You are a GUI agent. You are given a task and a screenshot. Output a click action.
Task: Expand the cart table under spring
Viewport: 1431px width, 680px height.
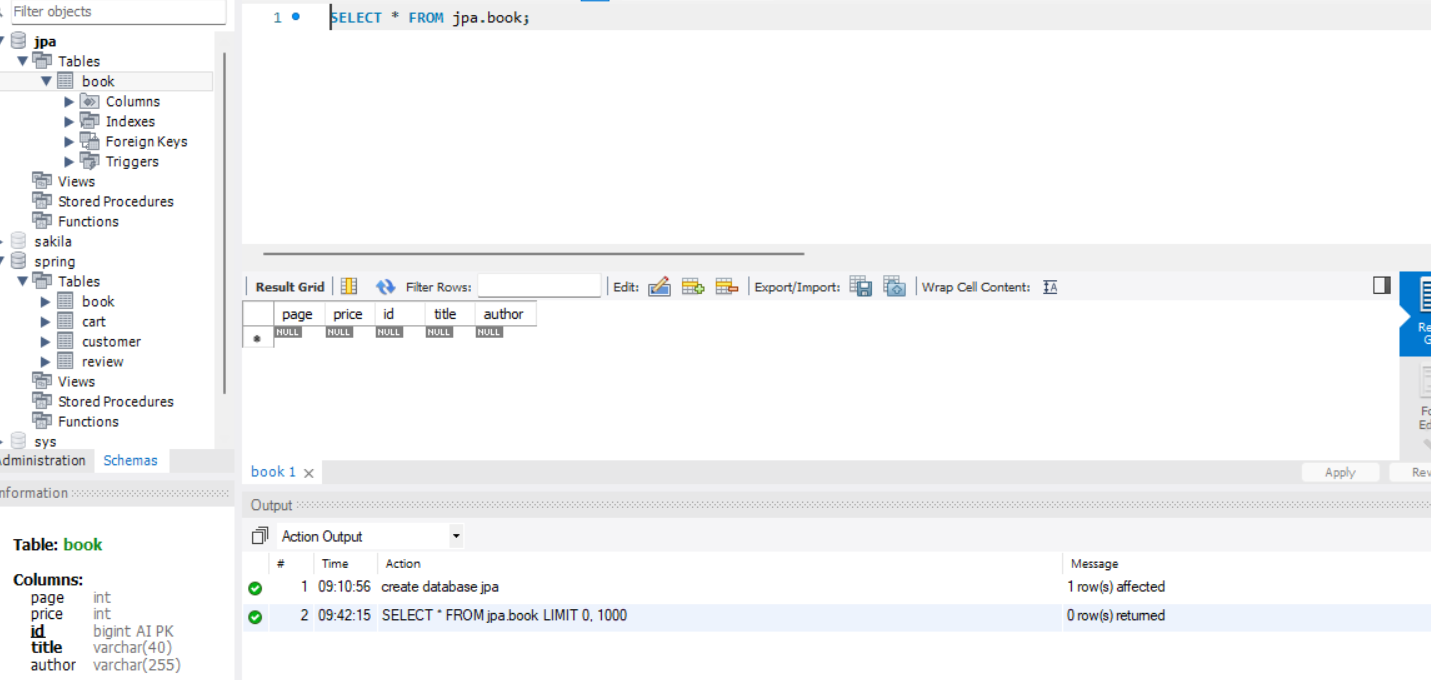coord(45,321)
